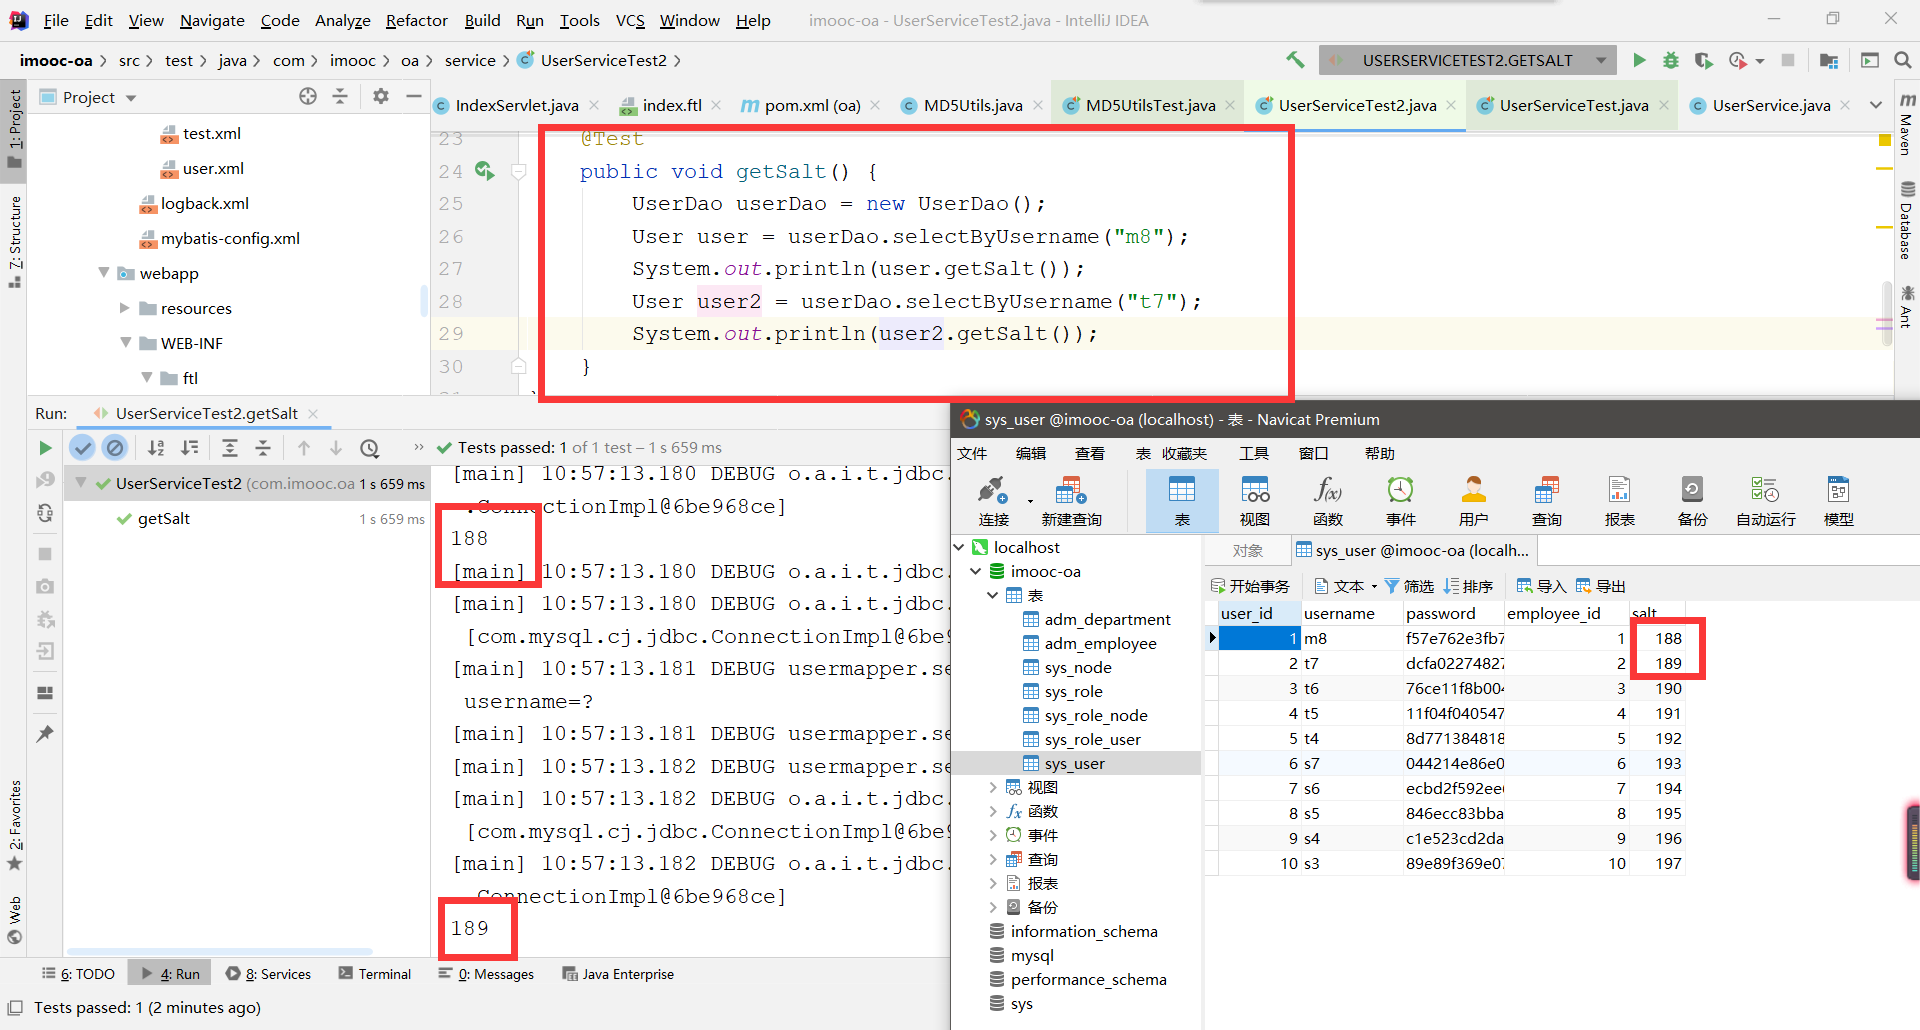This screenshot has width=1920, height=1030.
Task: Click Navicat 新建查询 new query icon
Action: pyautogui.click(x=1071, y=501)
